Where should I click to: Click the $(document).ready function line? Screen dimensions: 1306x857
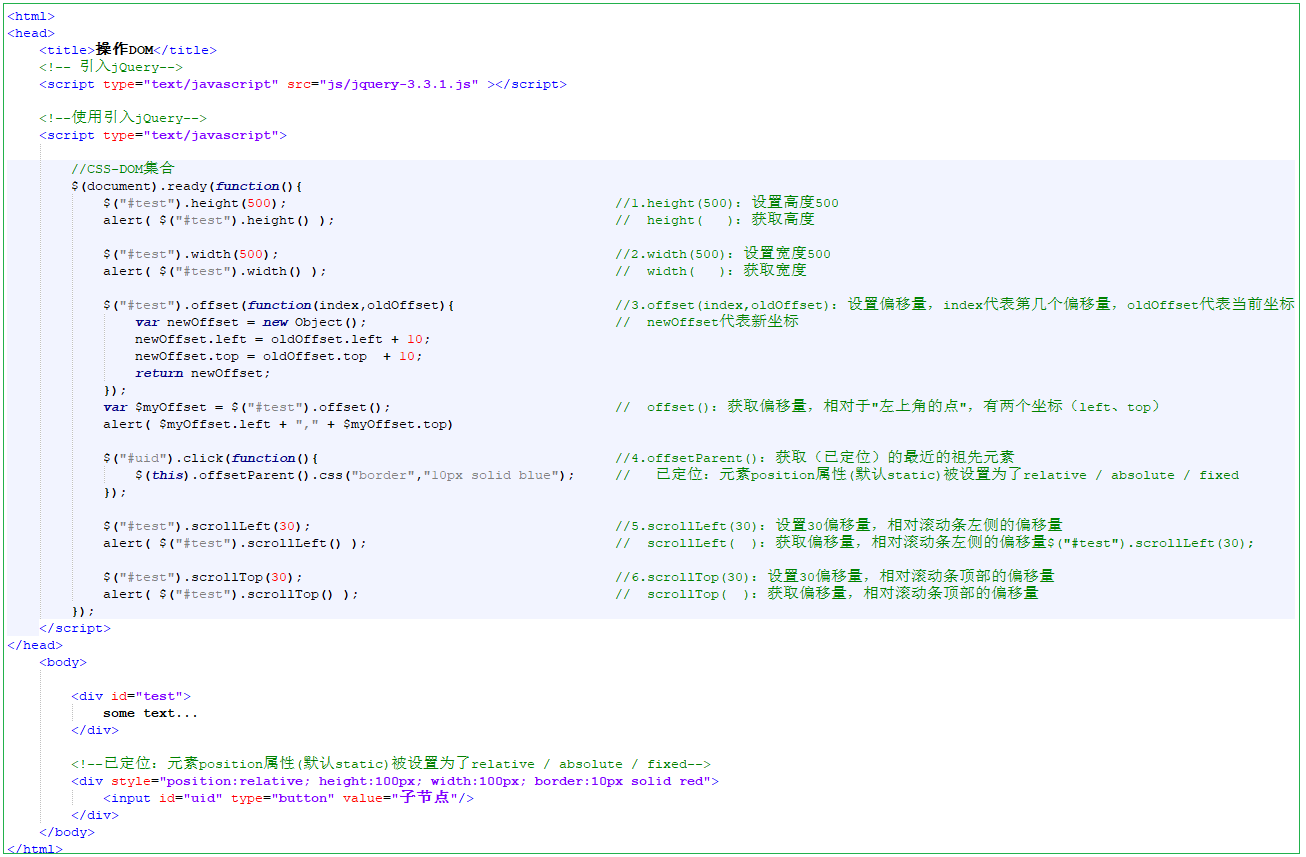pyautogui.click(x=186, y=186)
